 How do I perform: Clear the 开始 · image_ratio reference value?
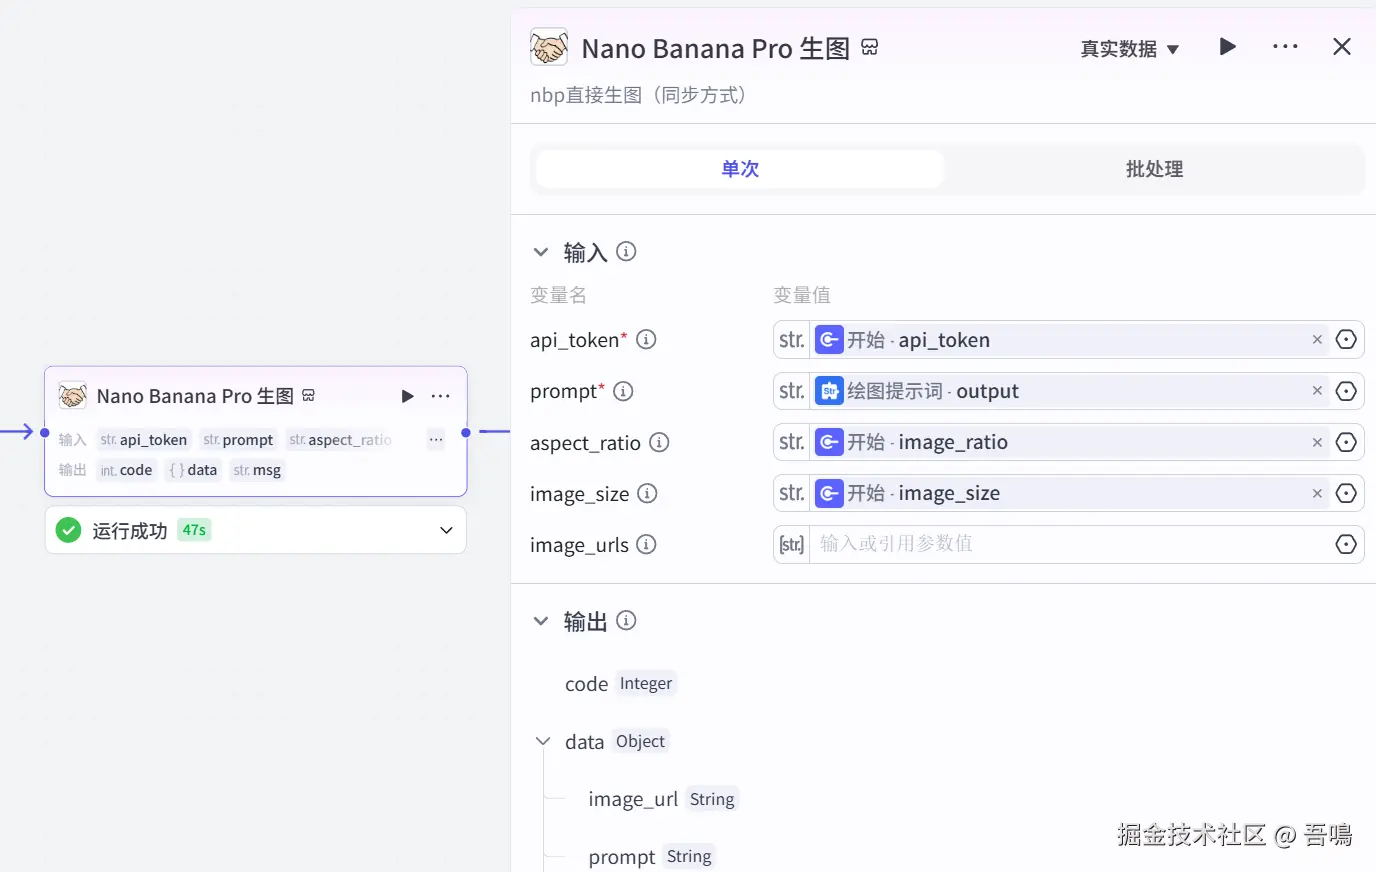pyautogui.click(x=1317, y=442)
